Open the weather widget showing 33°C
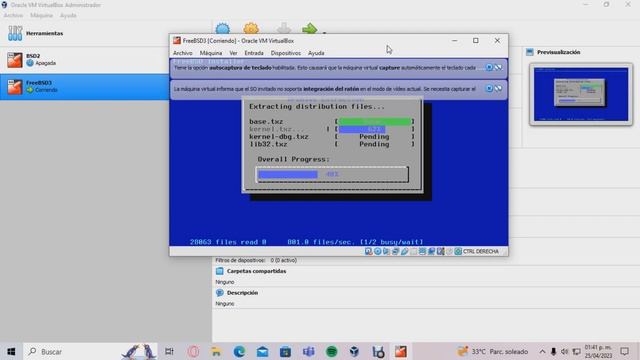Viewport: 640px width, 360px height. click(492, 351)
